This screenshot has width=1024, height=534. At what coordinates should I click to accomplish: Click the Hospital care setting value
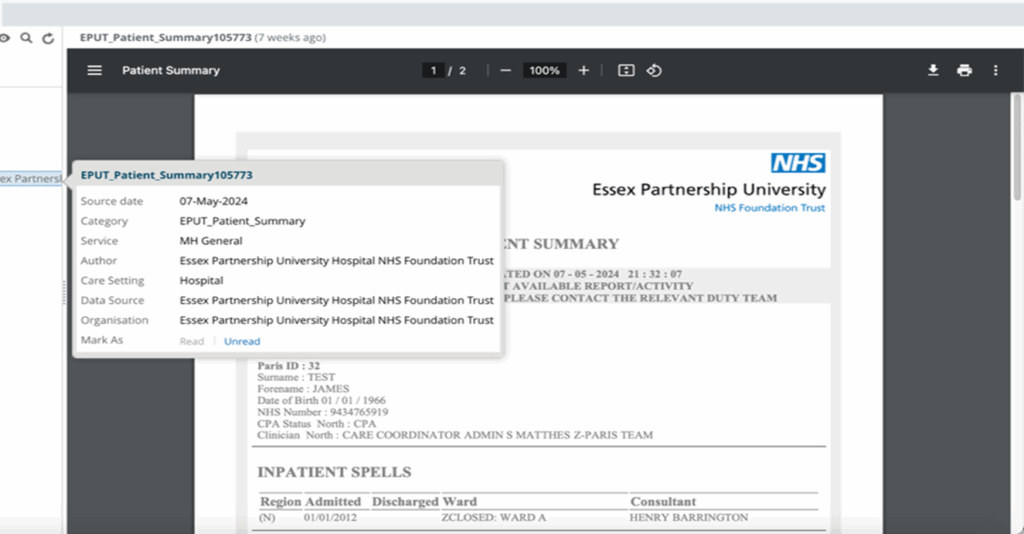[201, 280]
